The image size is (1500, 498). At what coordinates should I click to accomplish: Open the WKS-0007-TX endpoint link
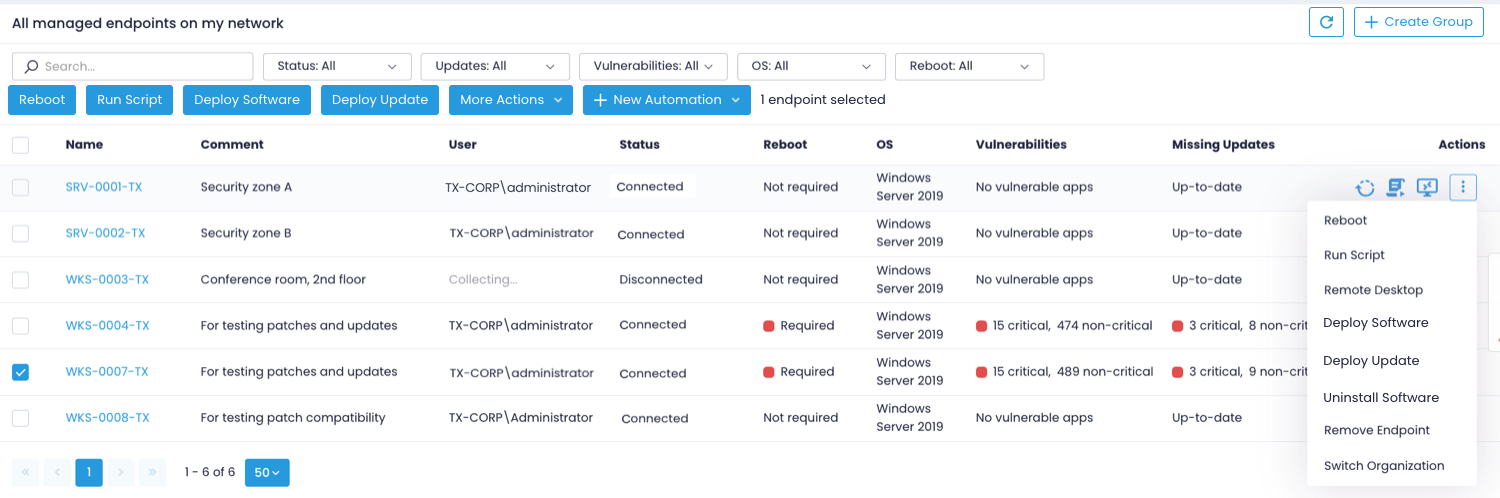tap(107, 372)
